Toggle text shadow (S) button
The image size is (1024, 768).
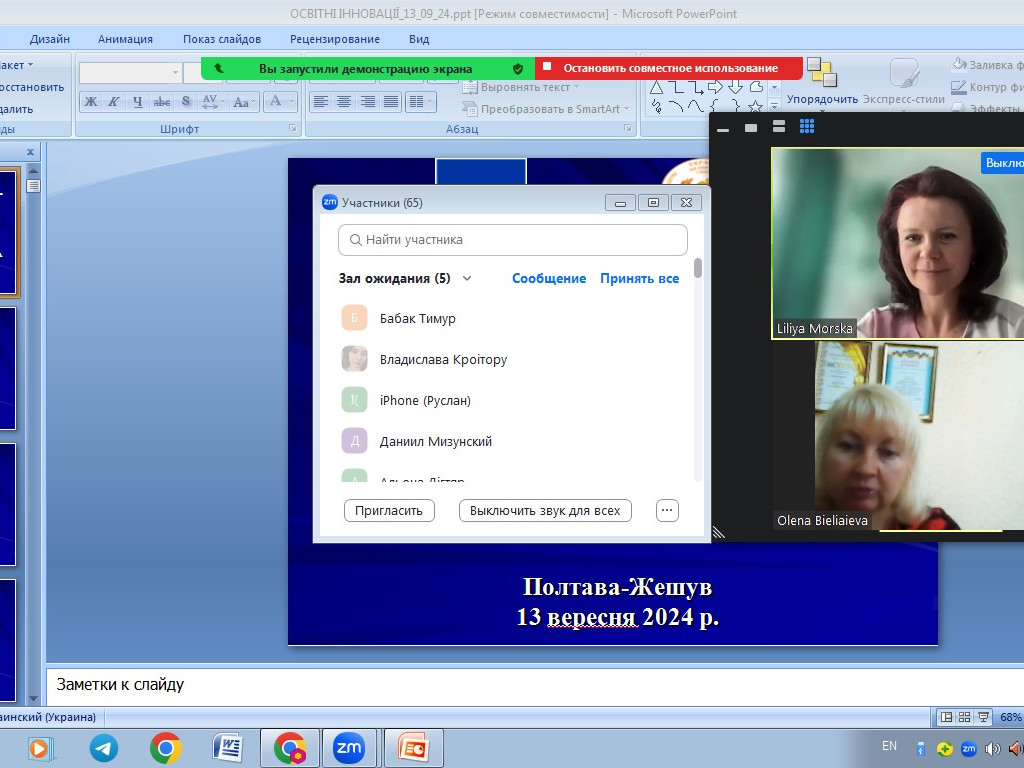(x=186, y=102)
